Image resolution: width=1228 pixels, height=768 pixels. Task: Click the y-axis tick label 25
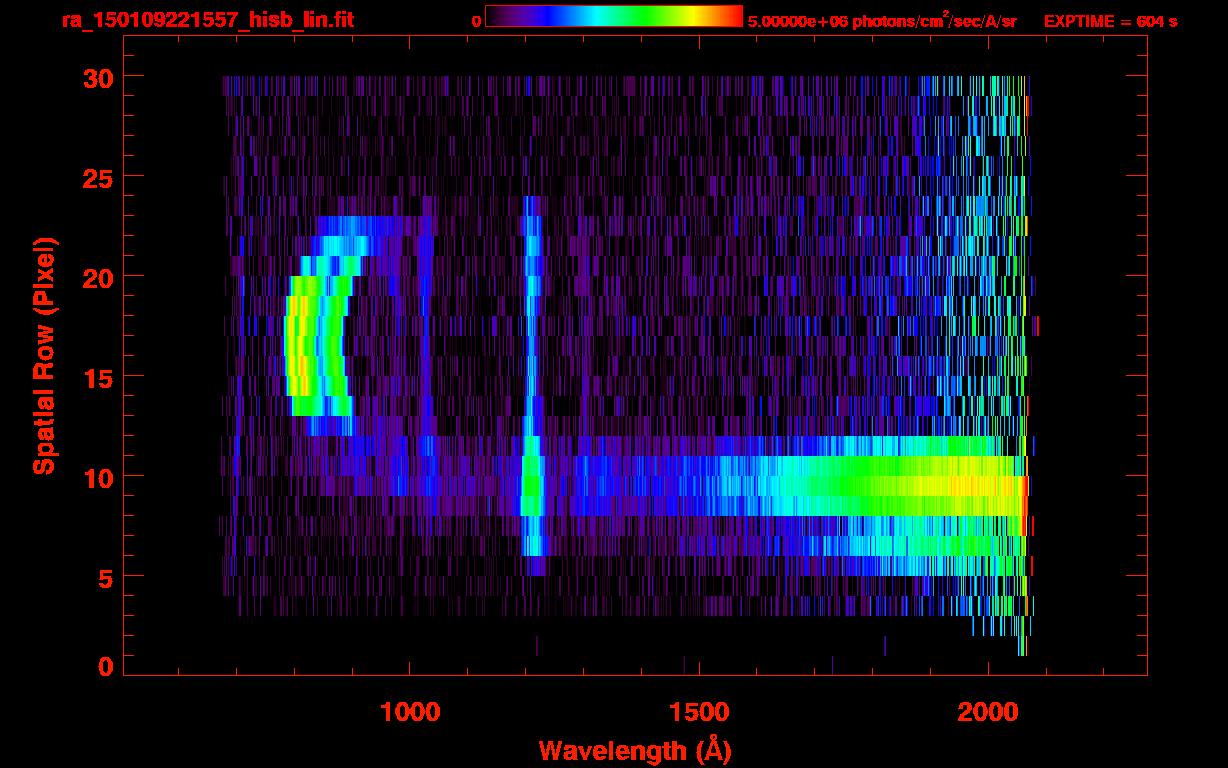click(96, 177)
